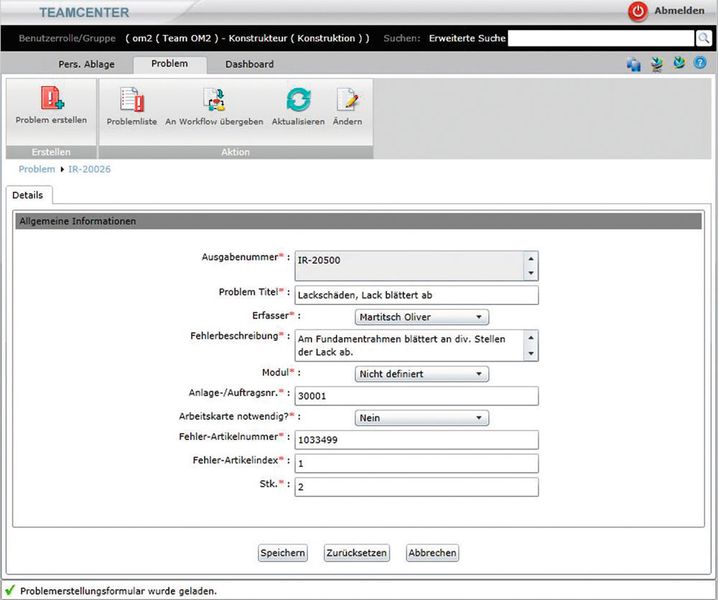Open the blue help question icon
718x600 pixels.
(x=700, y=64)
